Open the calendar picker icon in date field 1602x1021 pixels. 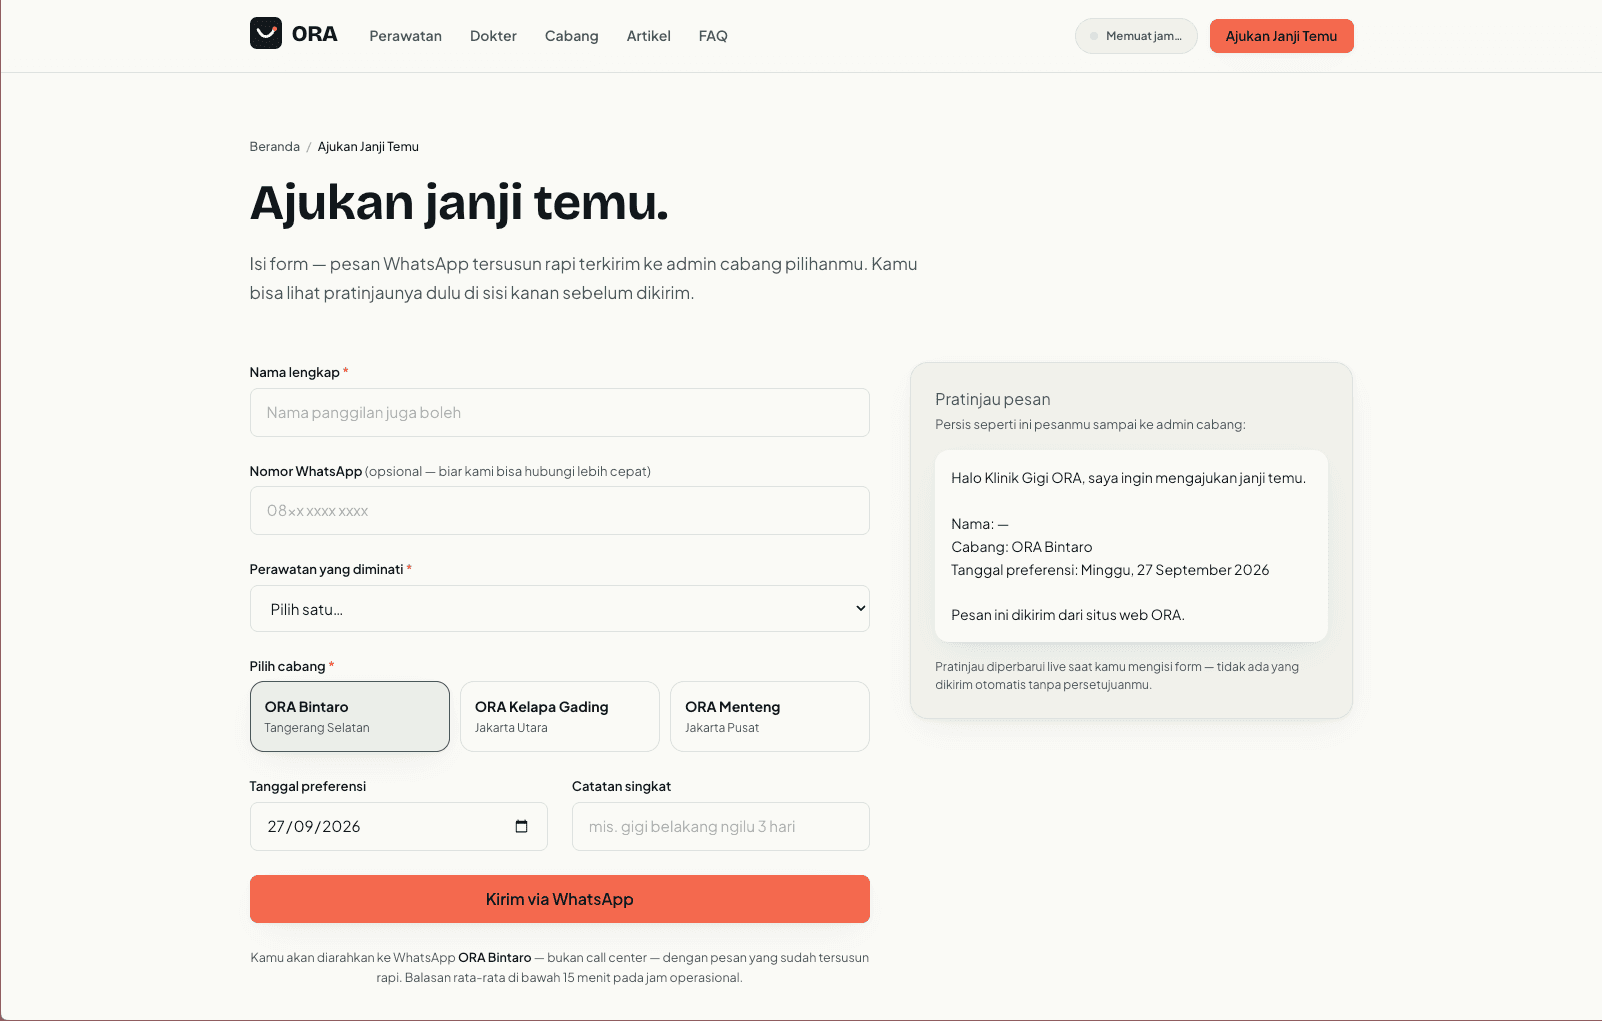pos(521,826)
